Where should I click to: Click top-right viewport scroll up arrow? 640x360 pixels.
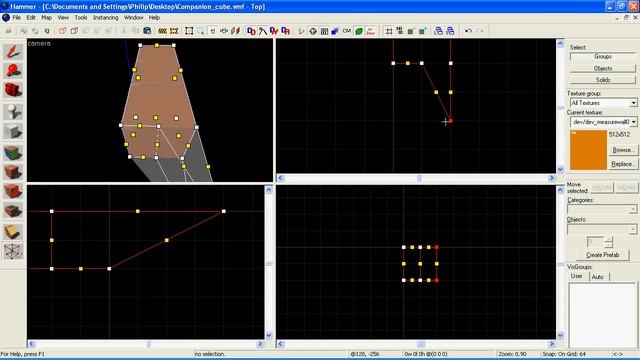pos(560,43)
